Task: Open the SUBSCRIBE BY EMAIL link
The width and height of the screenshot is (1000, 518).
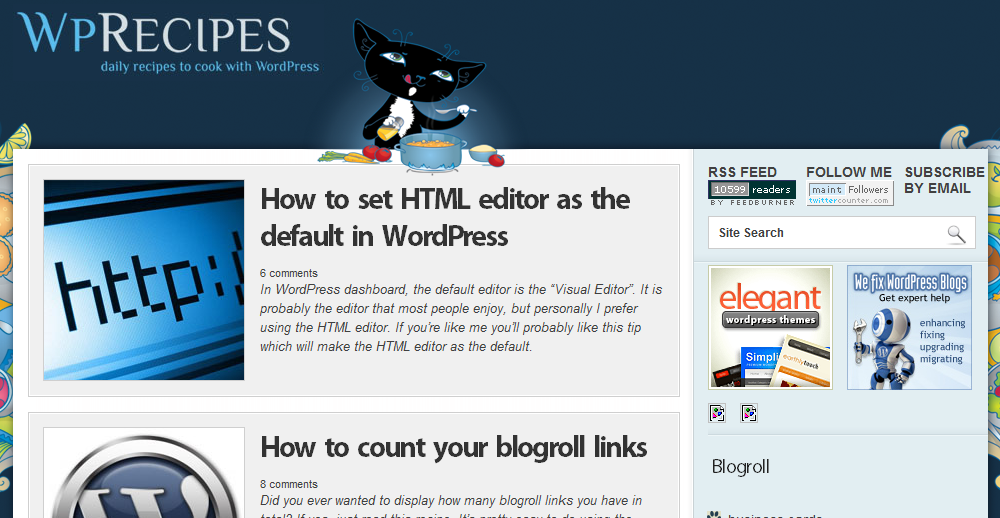Action: click(x=945, y=180)
